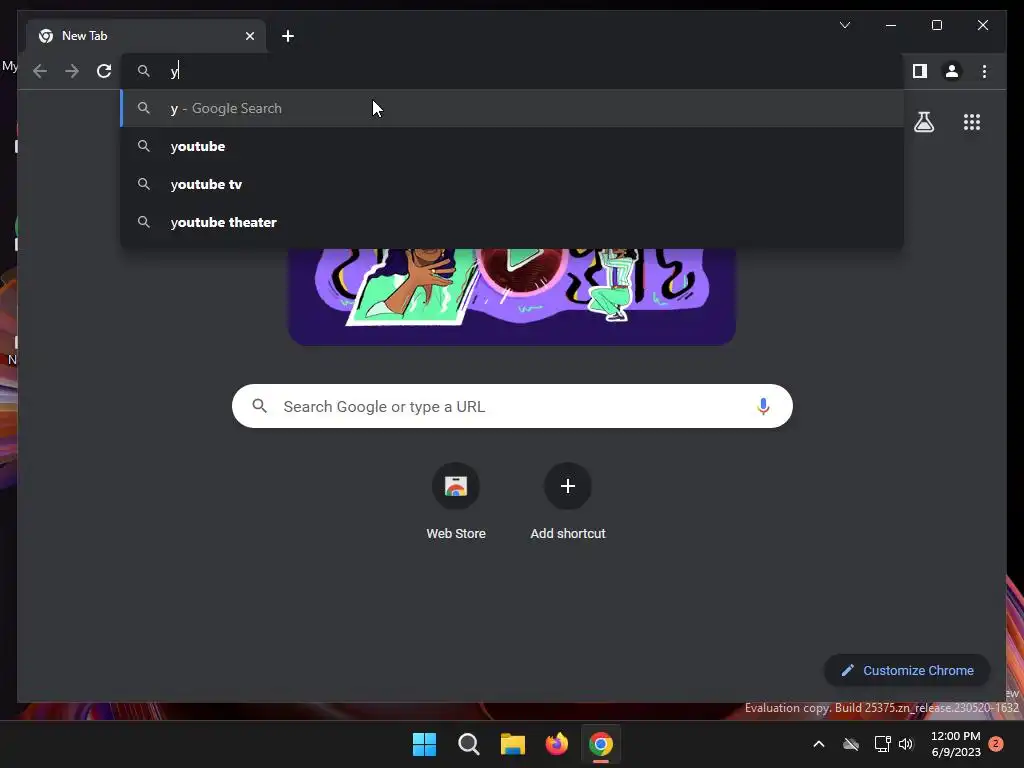1024x768 pixels.
Task: Click the magnifier icon in homepage search box
Action: (x=259, y=406)
